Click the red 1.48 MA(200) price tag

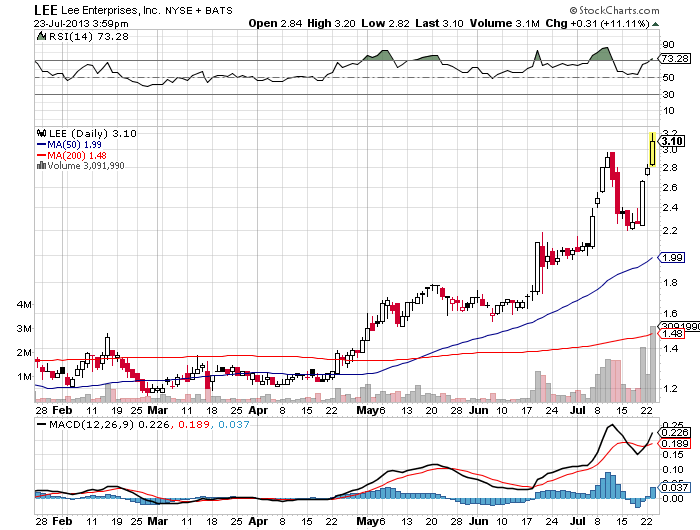(672, 334)
